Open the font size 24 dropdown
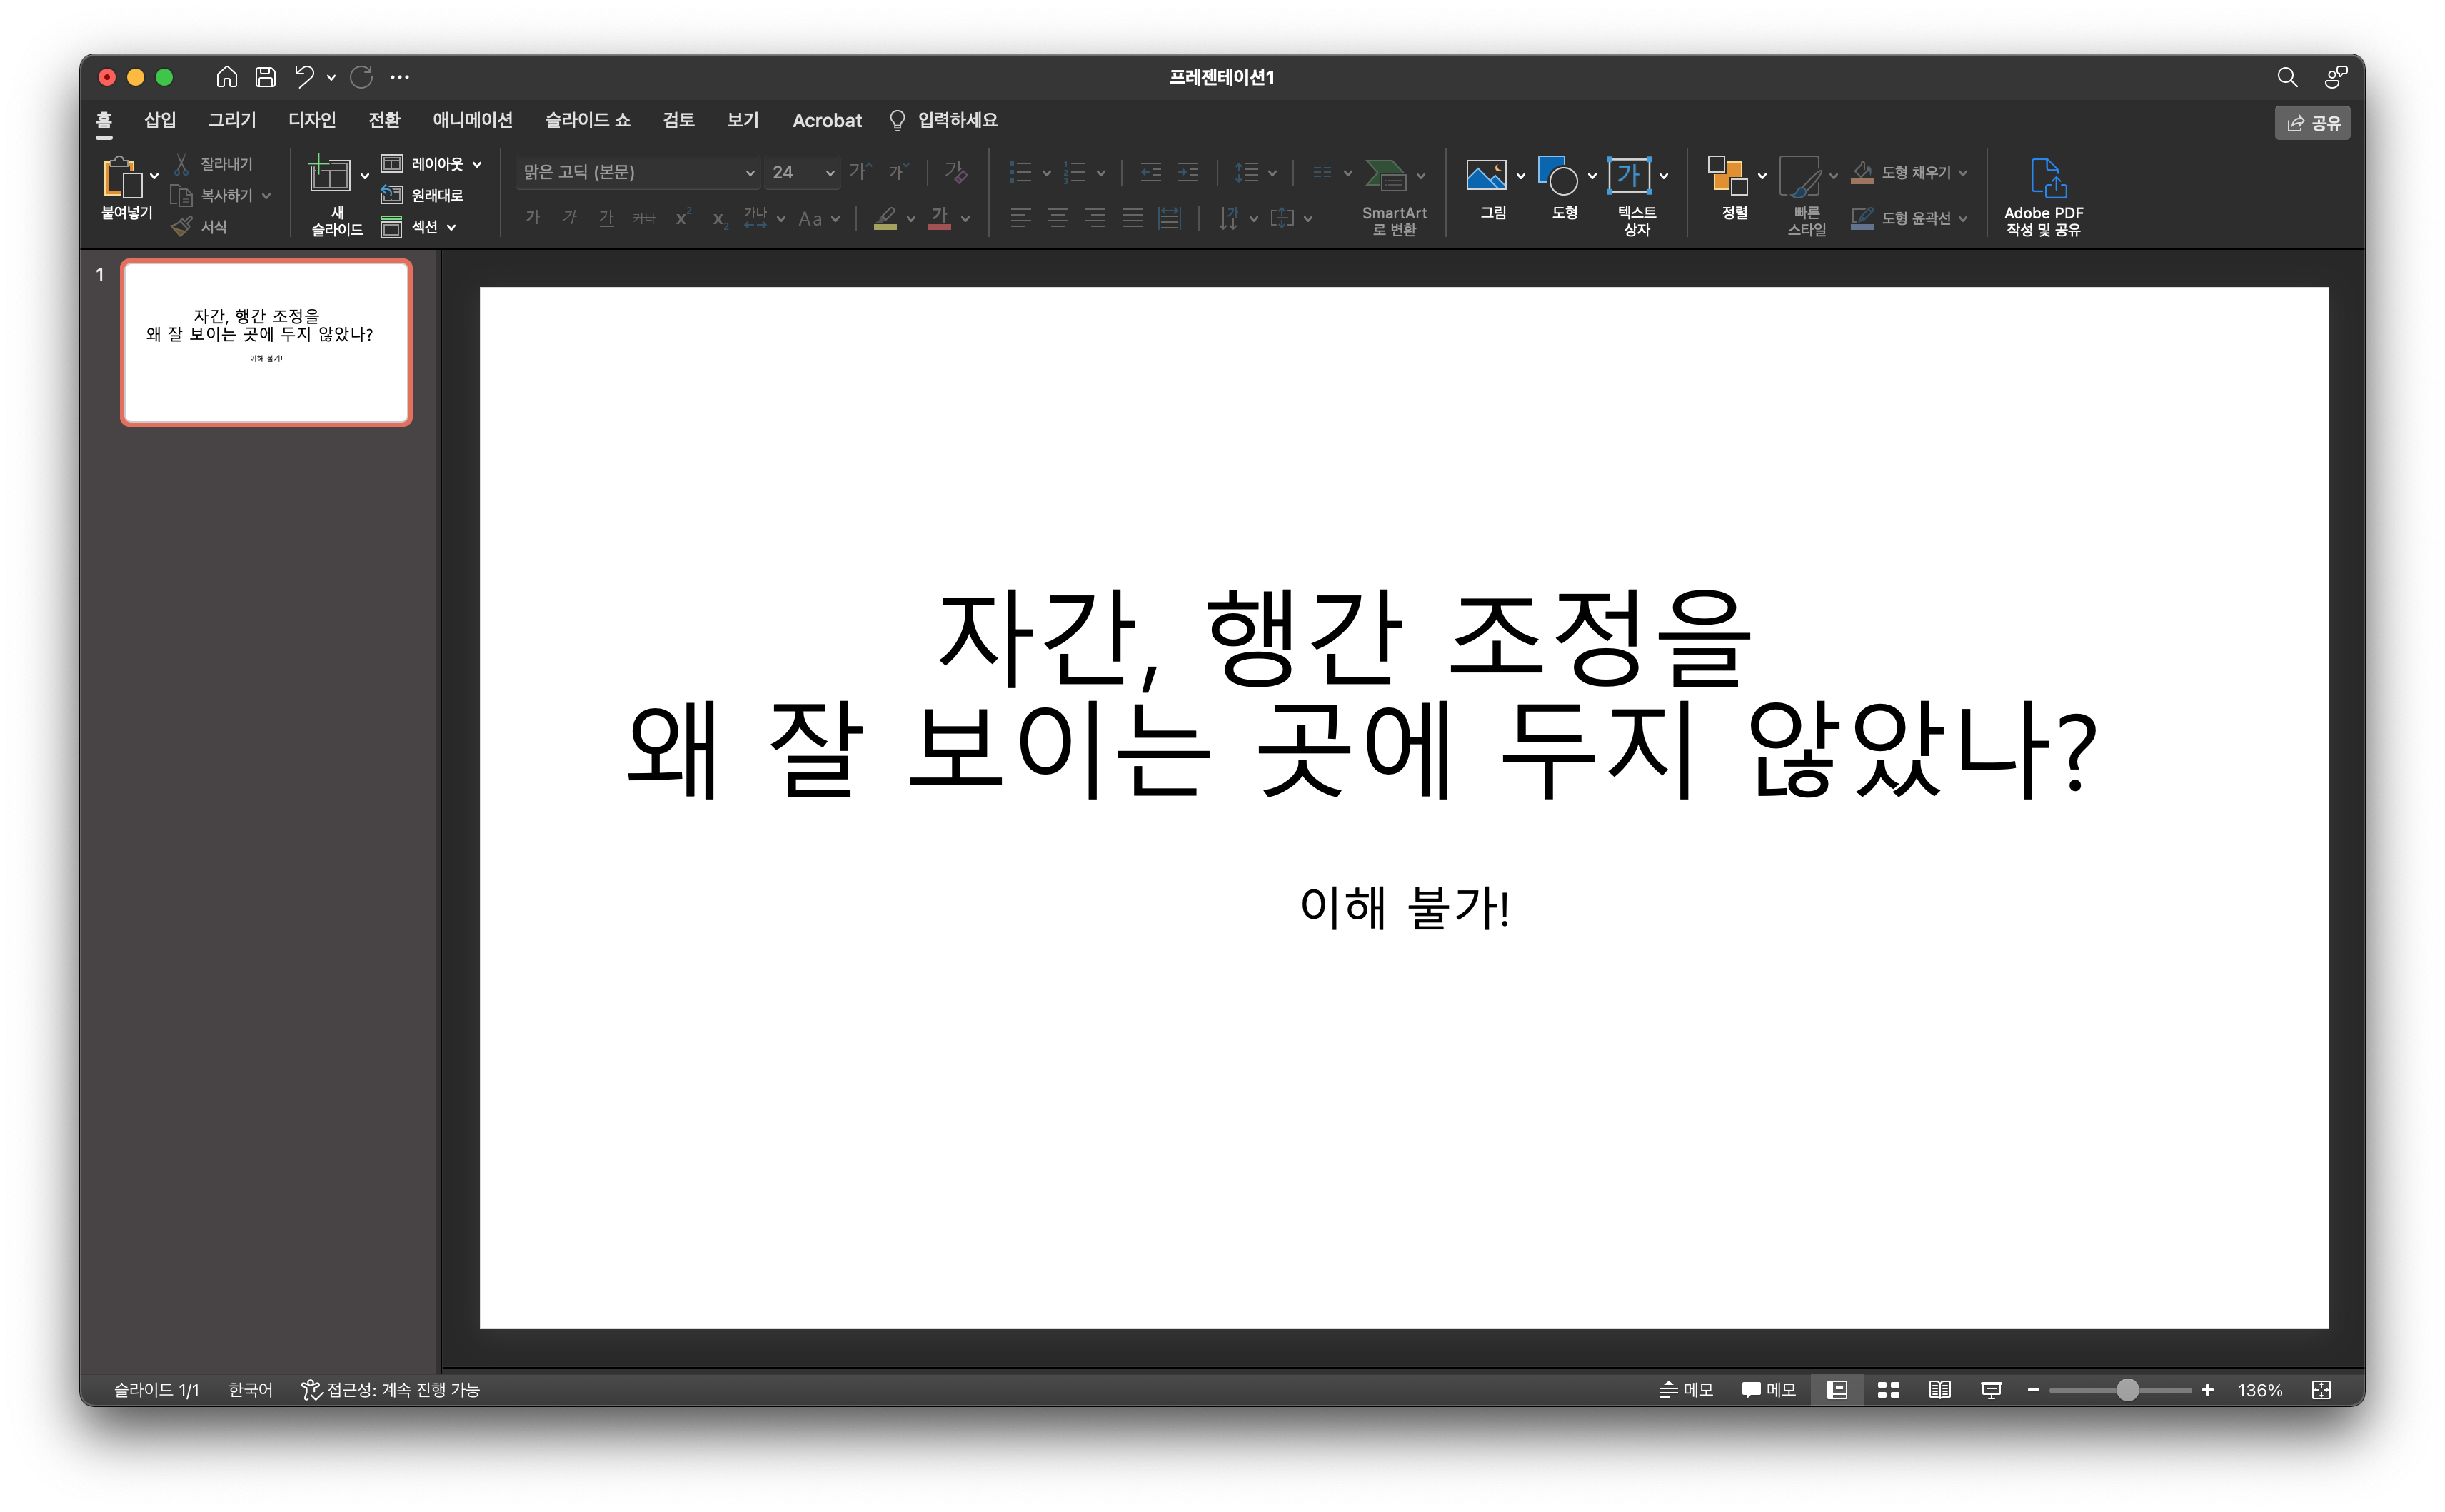The height and width of the screenshot is (1512, 2445). point(829,173)
